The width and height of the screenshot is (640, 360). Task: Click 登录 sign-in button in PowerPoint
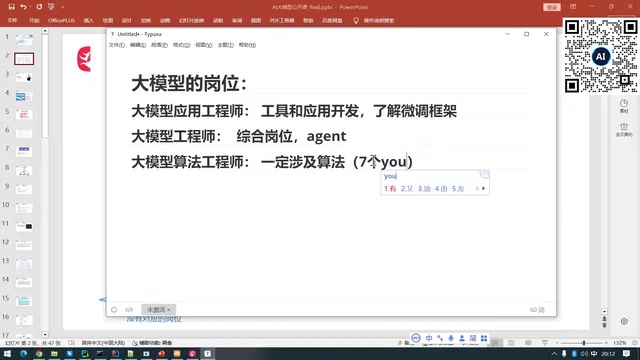click(x=552, y=7)
